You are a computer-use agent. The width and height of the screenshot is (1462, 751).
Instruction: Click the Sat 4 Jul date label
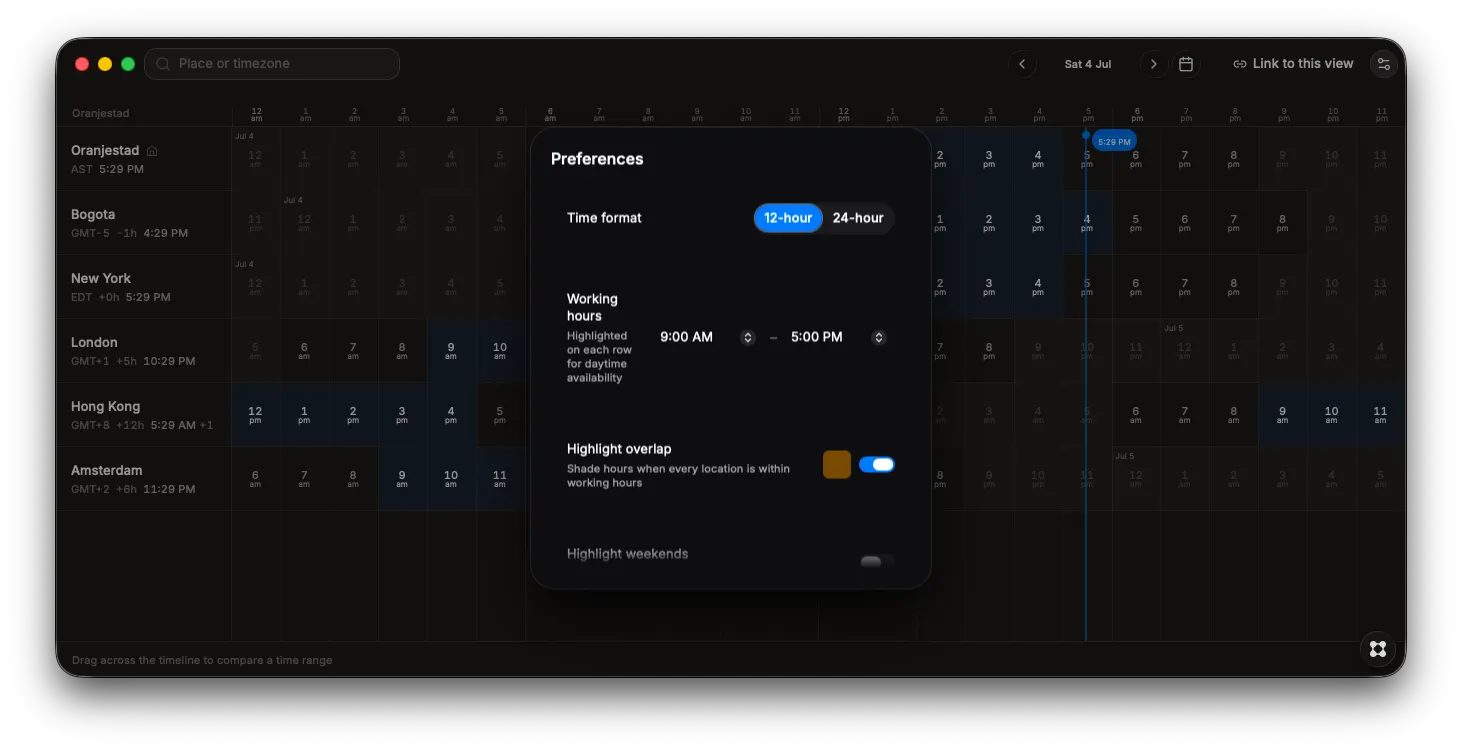coord(1088,64)
